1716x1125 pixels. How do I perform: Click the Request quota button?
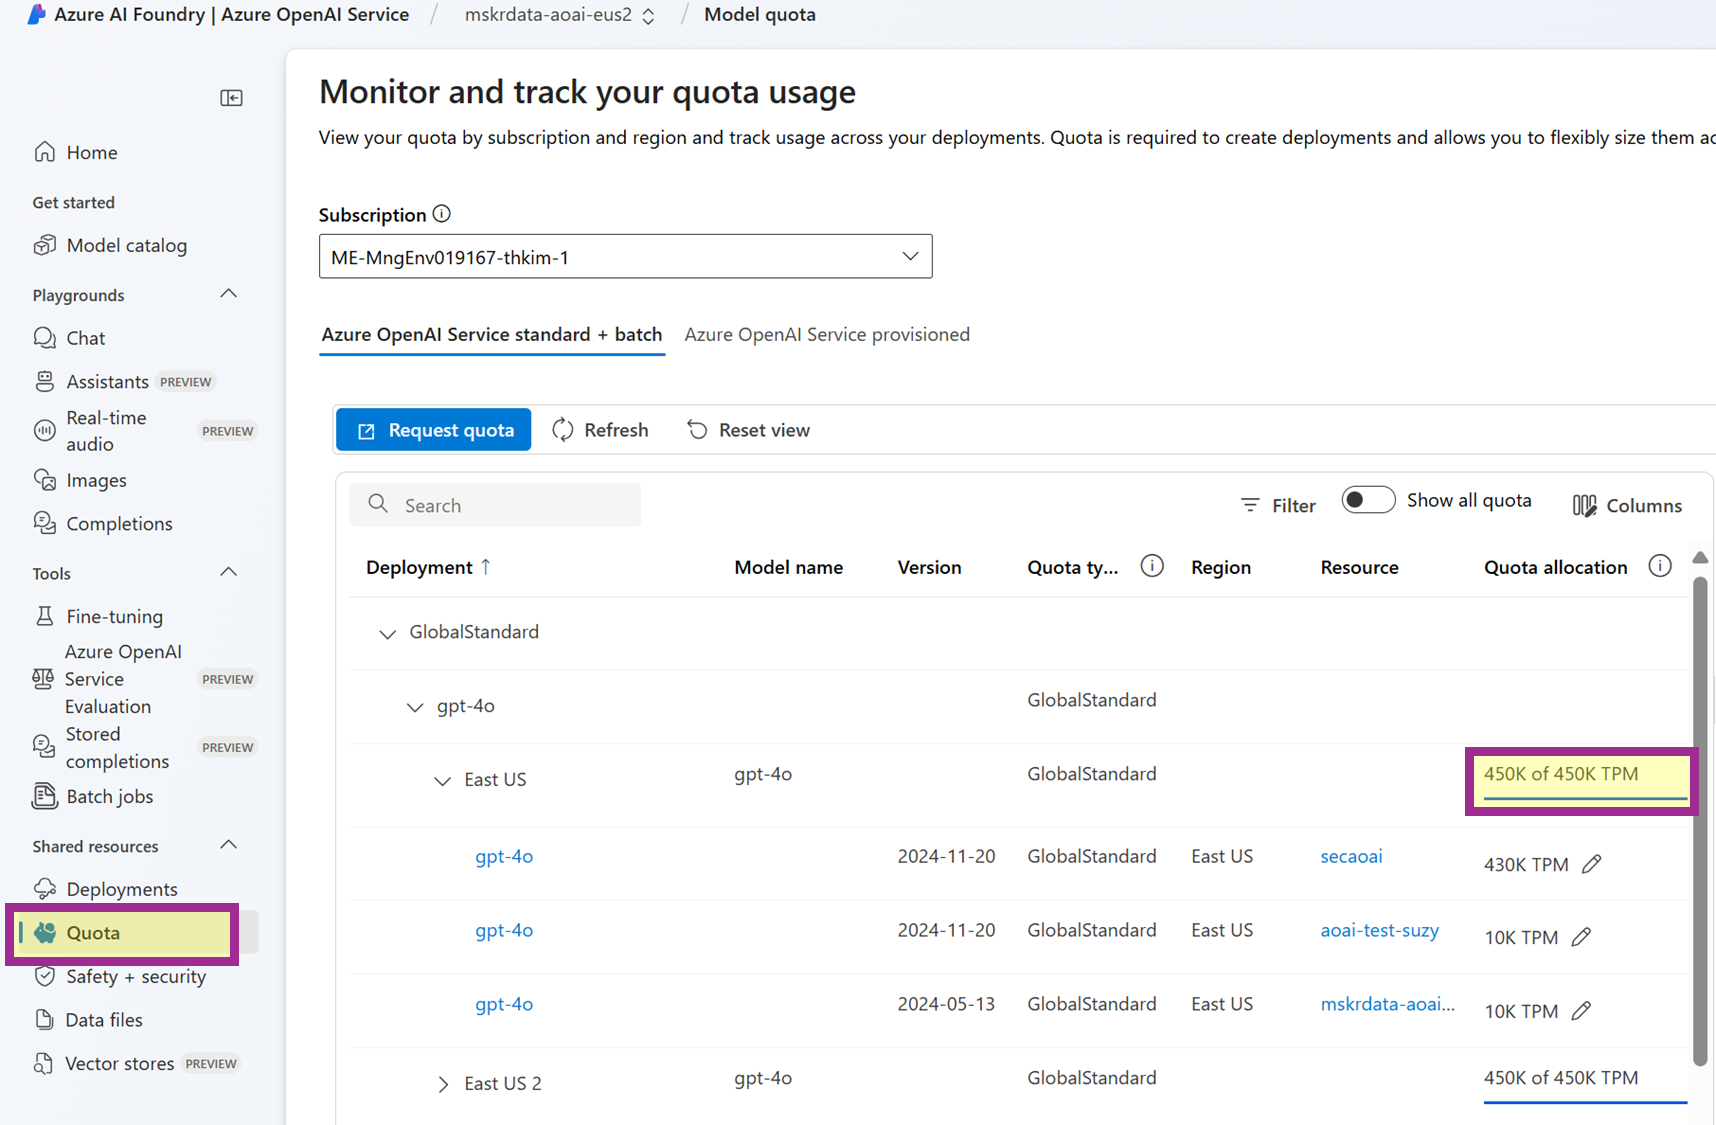(x=433, y=430)
